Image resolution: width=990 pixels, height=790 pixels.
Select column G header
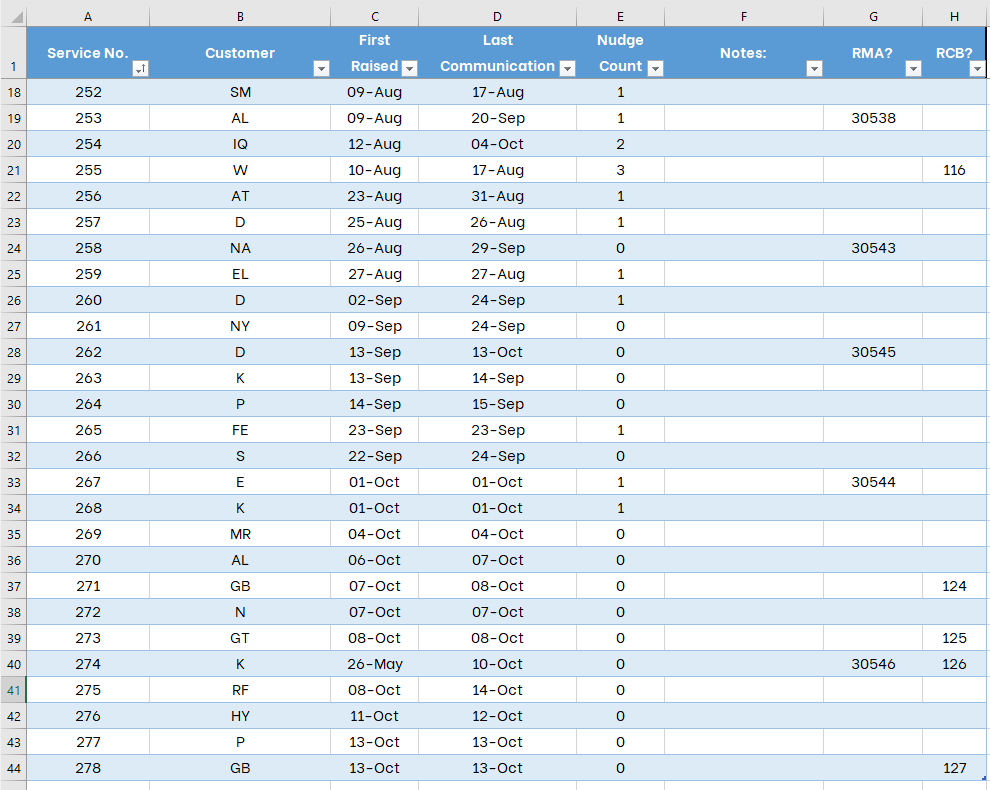tap(873, 17)
